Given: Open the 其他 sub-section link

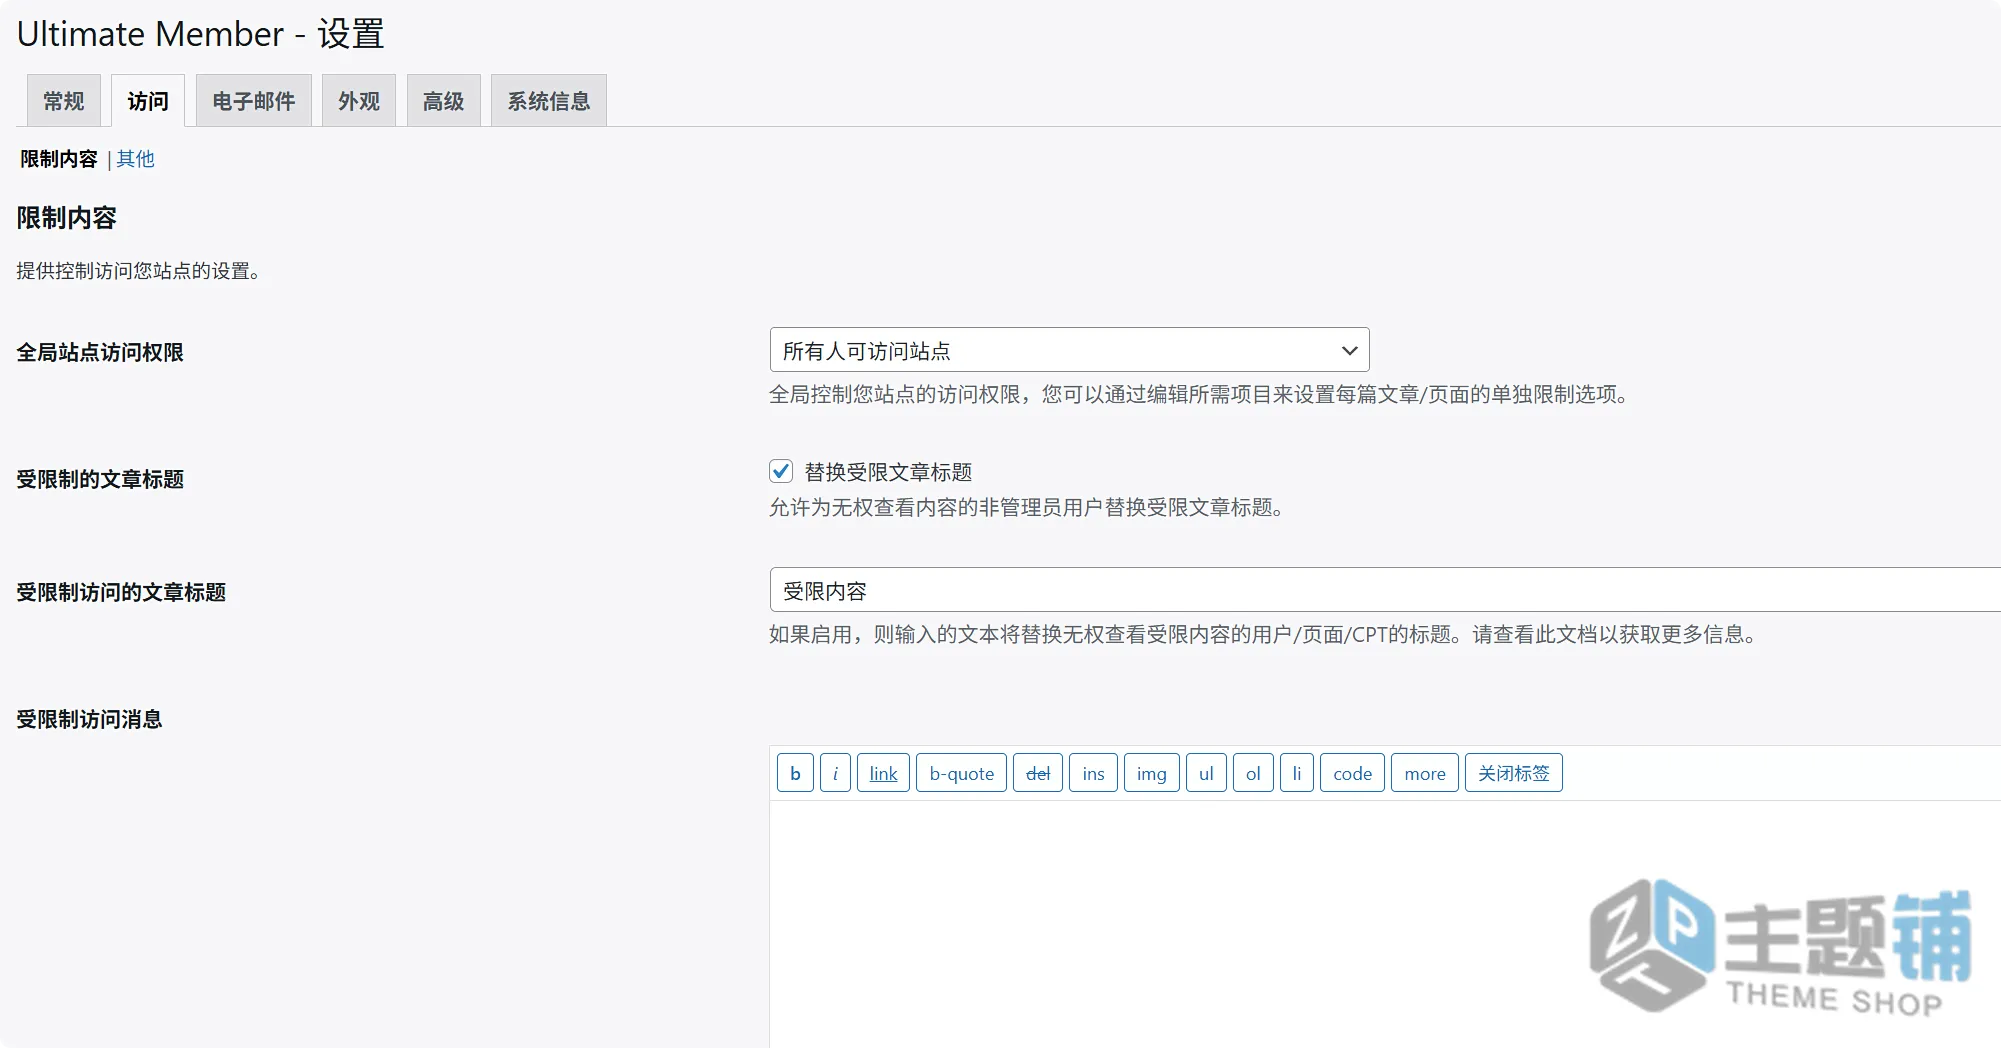Looking at the screenshot, I should [136, 159].
